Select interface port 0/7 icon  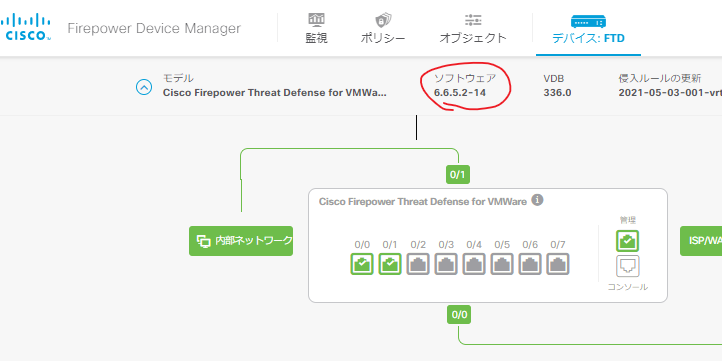pos(558,264)
